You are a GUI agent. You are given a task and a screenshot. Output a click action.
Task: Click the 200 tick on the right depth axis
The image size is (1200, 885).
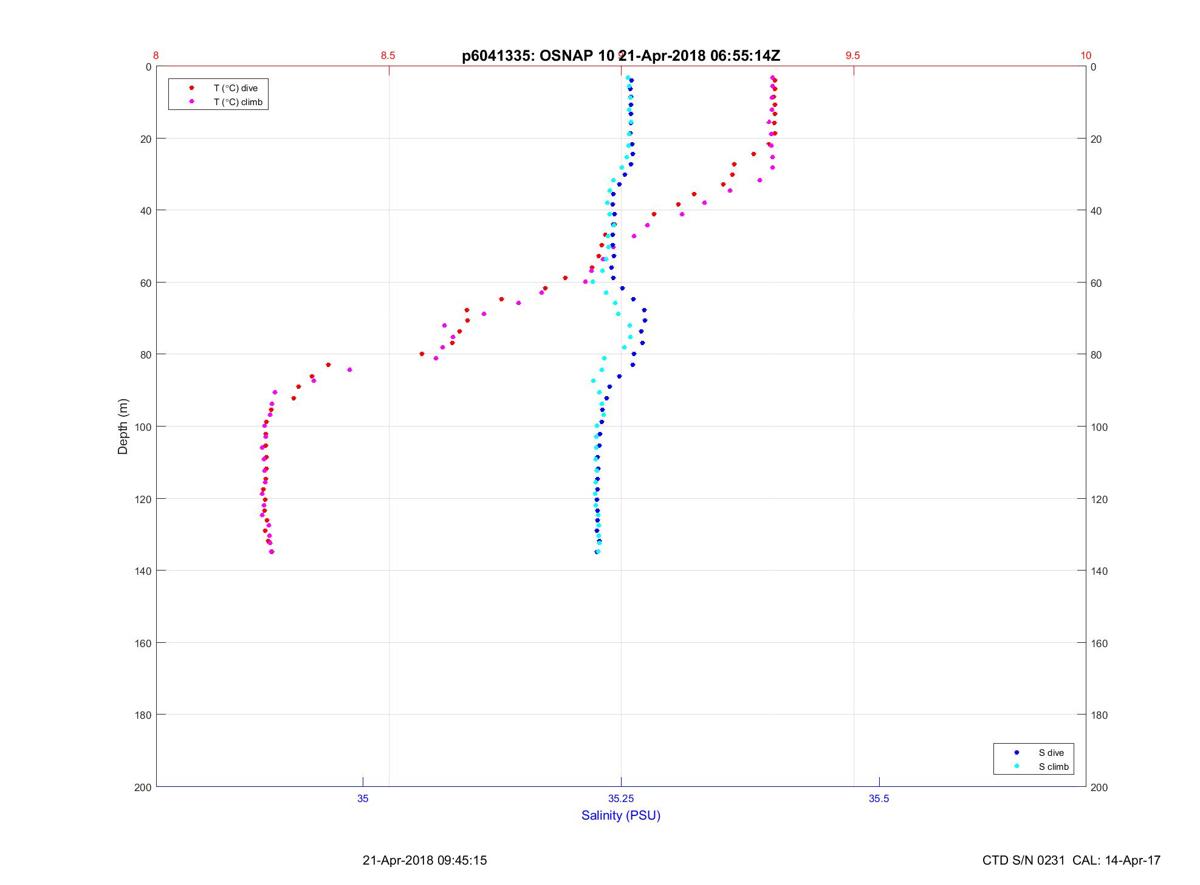pos(1100,787)
